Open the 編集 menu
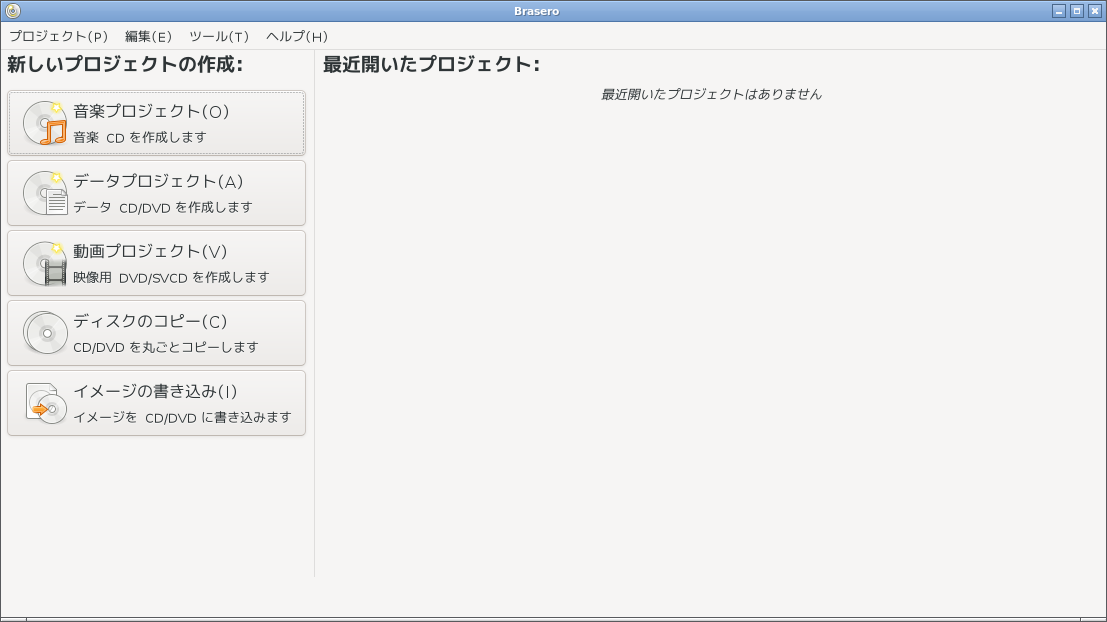This screenshot has width=1107, height=622. tap(146, 35)
